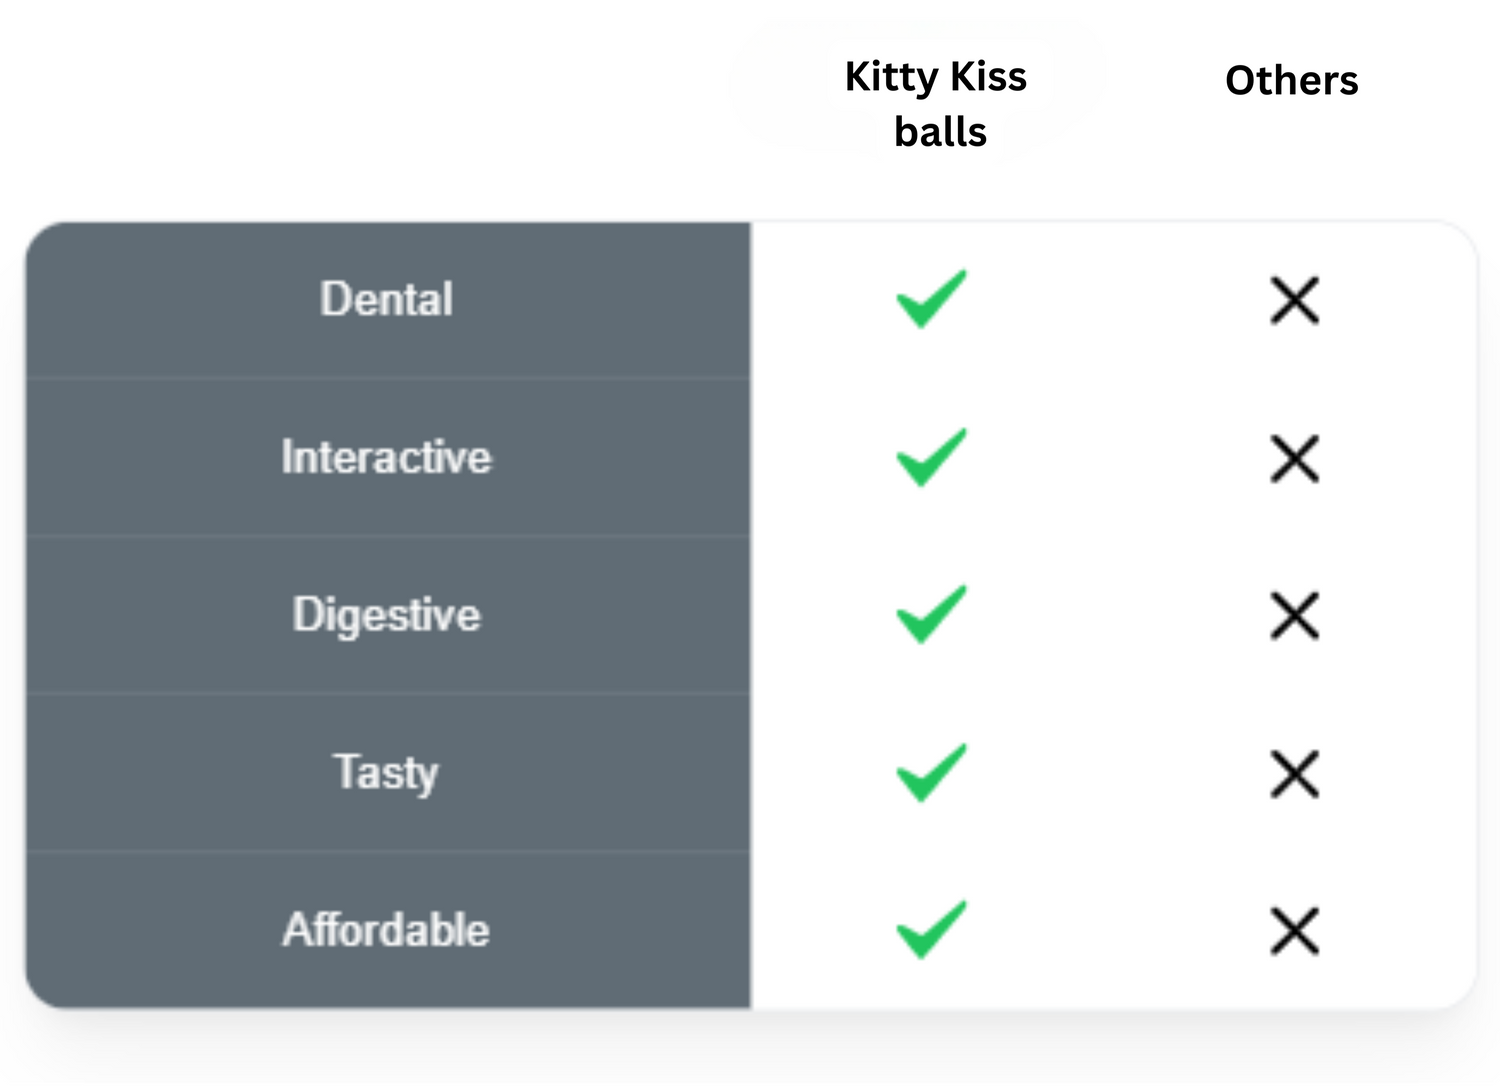The image size is (1500, 1089).
Task: Click the Affordable feature label
Action: [x=386, y=929]
